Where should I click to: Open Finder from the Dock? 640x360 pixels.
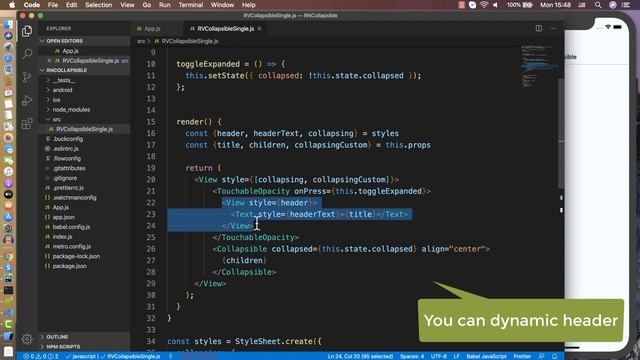pyautogui.click(x=8, y=24)
